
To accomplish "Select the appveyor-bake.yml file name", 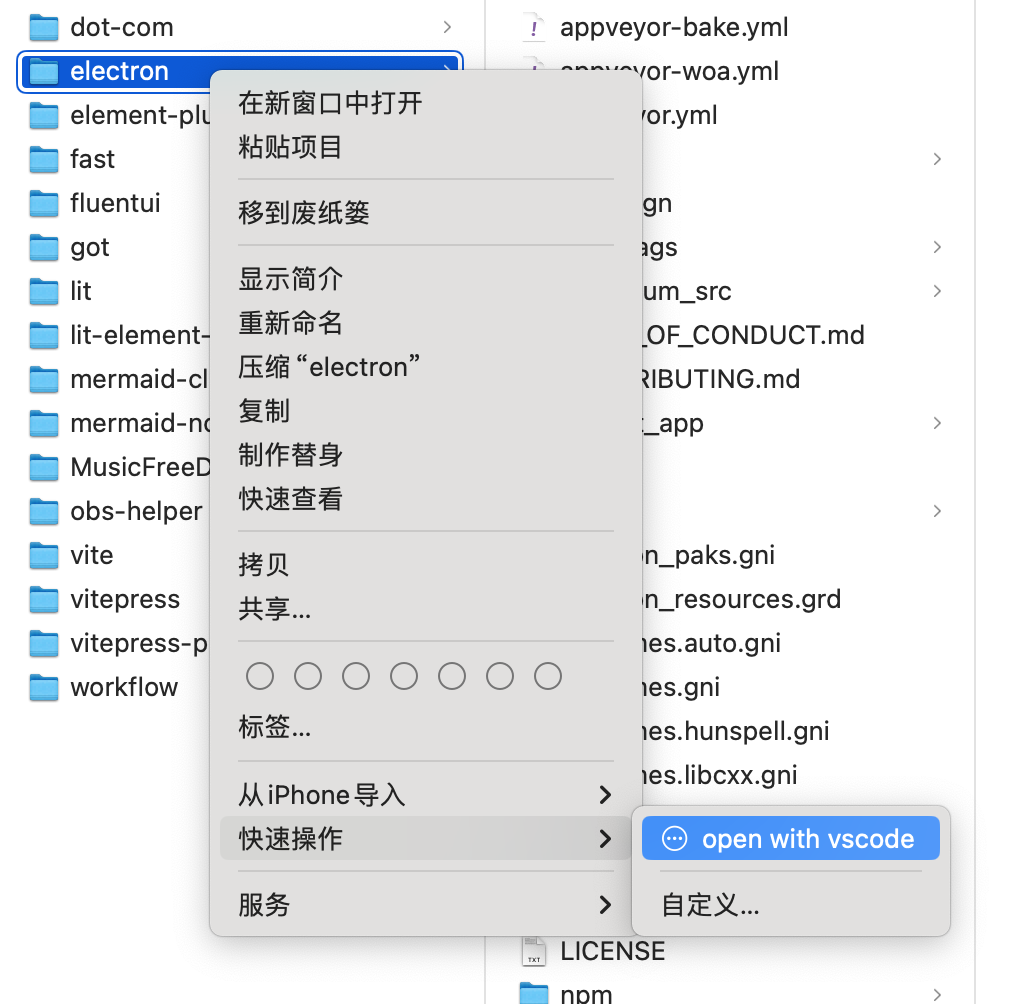I will point(674,27).
